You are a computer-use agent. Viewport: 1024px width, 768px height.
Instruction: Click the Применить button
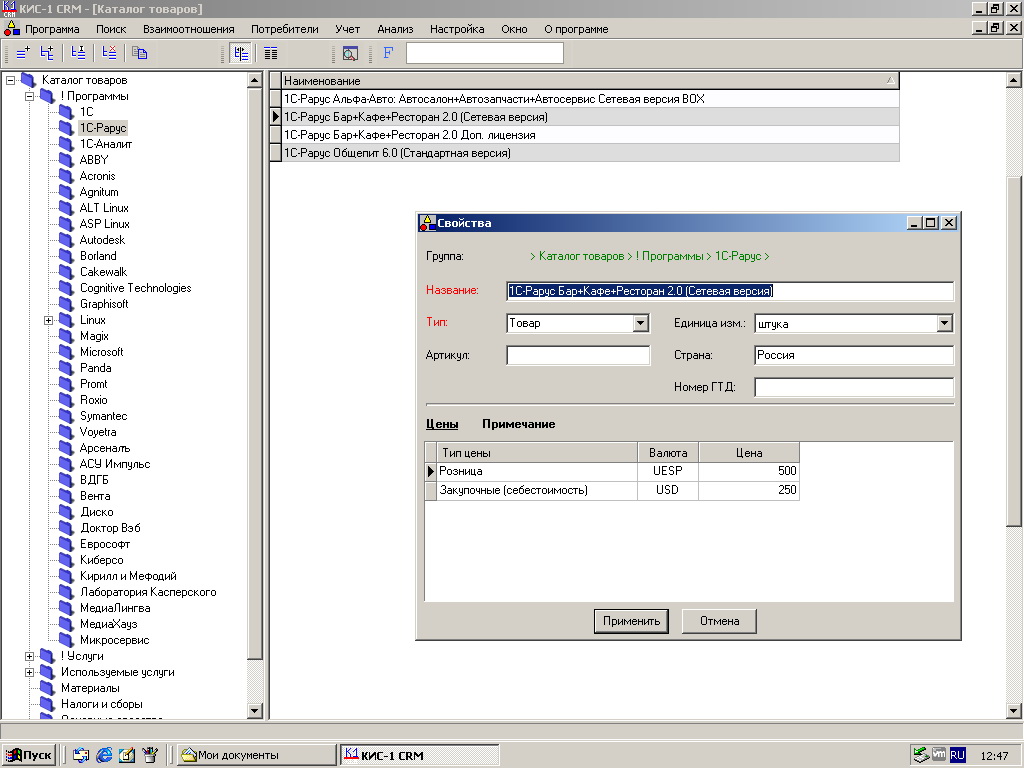pos(632,621)
